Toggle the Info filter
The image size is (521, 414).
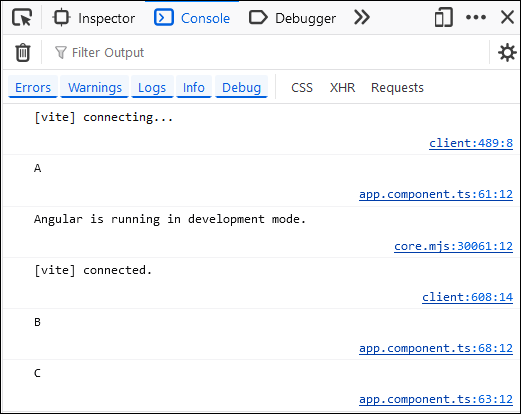pyautogui.click(x=194, y=87)
